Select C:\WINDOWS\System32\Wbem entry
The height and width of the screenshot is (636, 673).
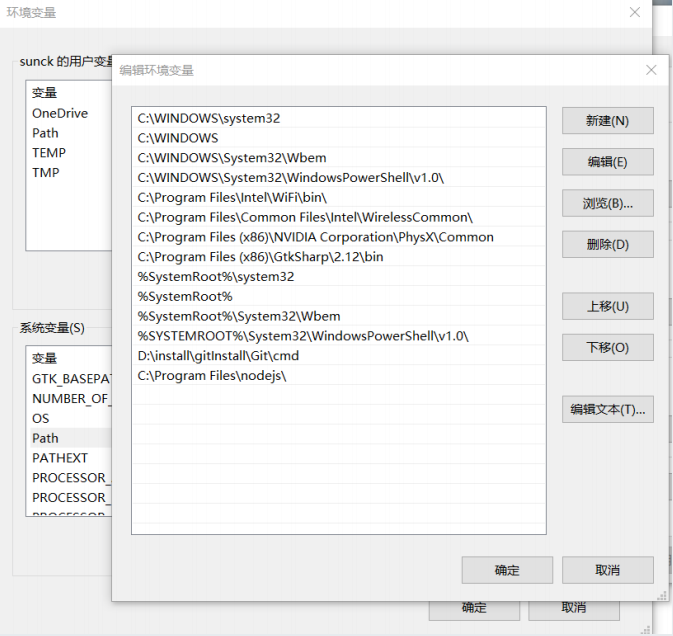[x=339, y=157]
